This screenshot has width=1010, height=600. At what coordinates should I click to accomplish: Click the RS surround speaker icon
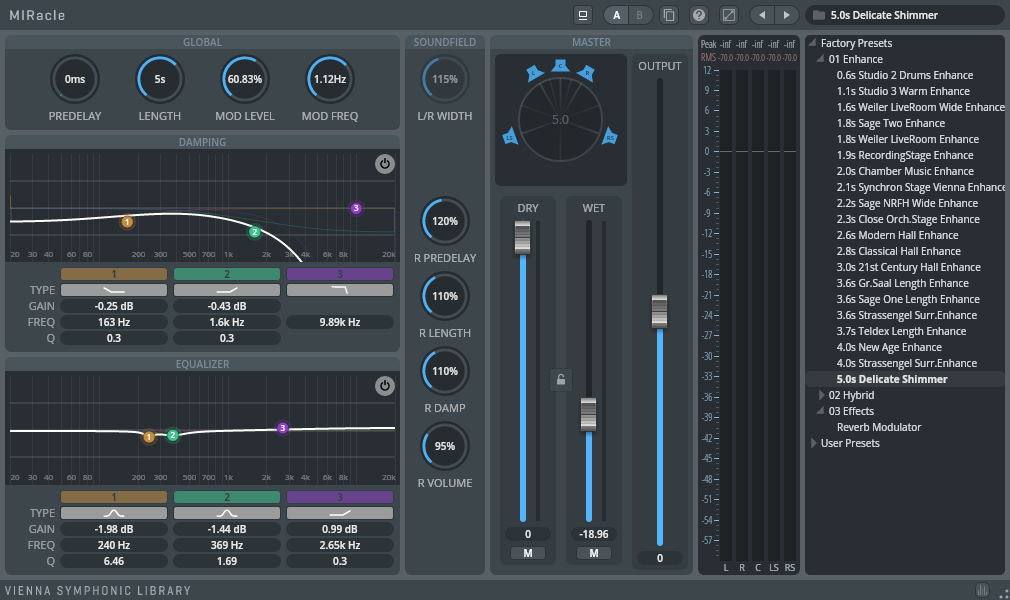click(609, 136)
